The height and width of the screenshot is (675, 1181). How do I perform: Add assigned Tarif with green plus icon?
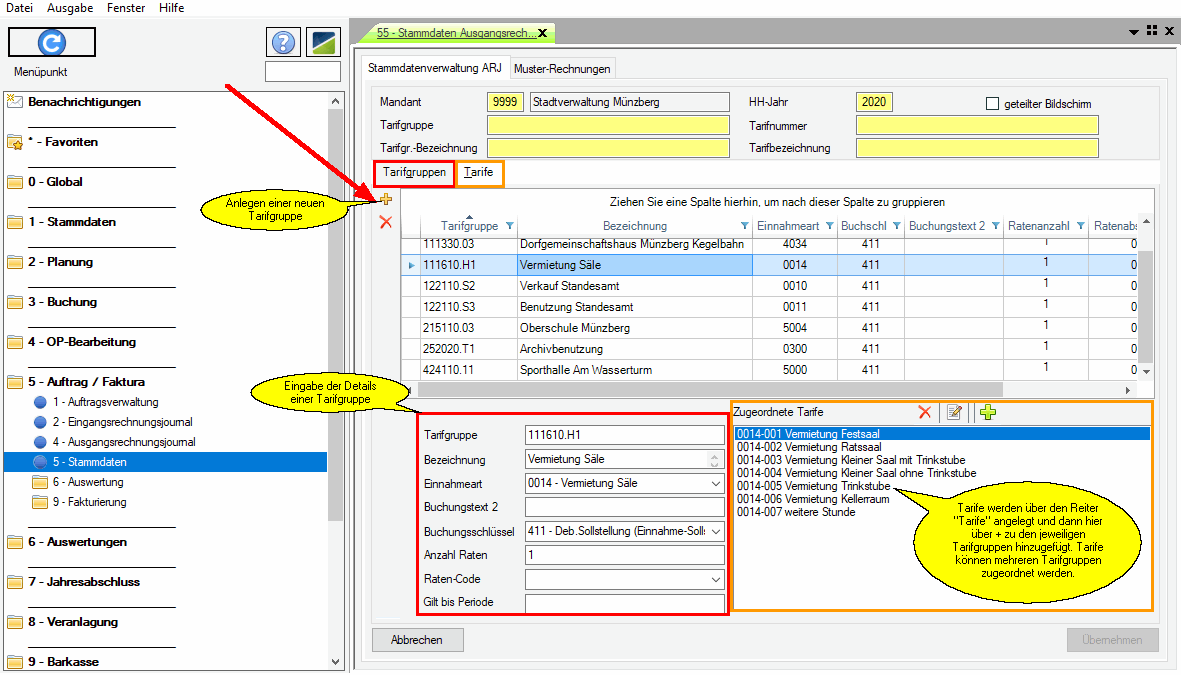988,412
